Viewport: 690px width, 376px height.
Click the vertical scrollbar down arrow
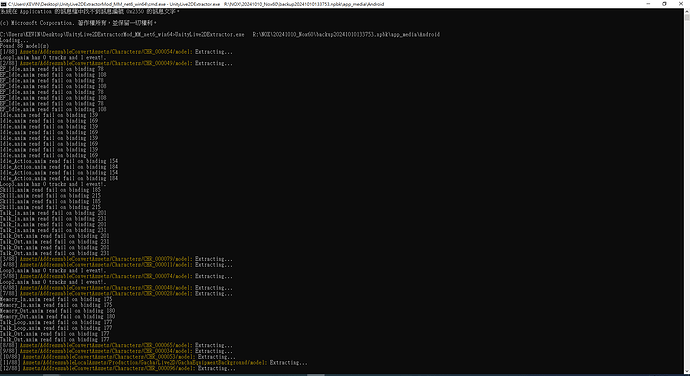(x=687, y=372)
